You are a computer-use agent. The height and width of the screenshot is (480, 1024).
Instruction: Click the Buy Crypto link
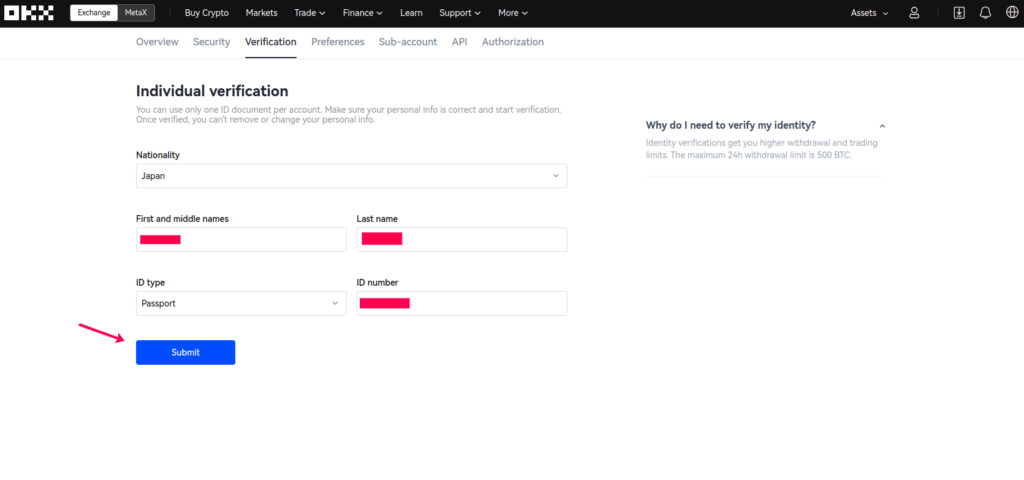207,13
